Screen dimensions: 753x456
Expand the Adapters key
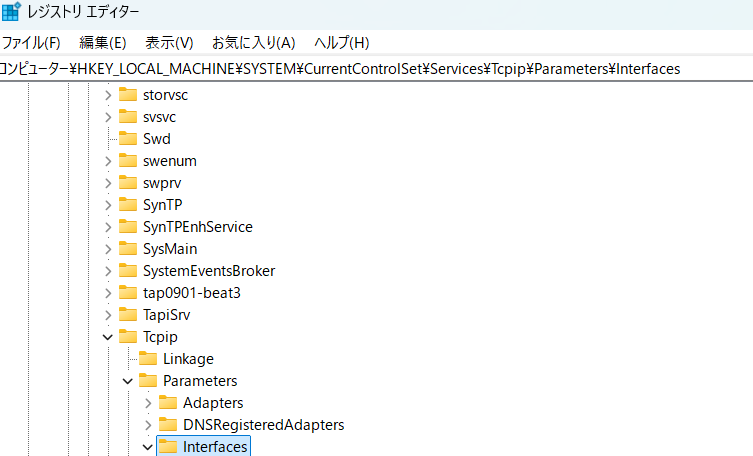click(x=148, y=403)
